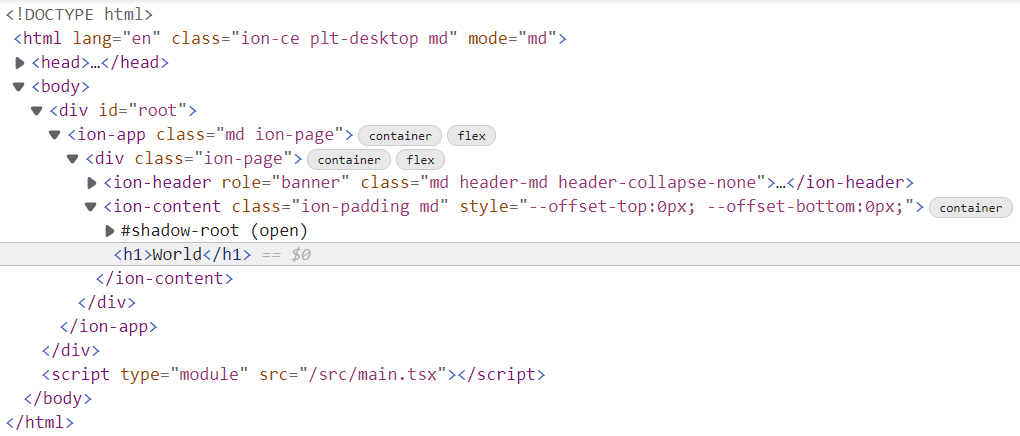The image size is (1020, 436).
Task: Select the script type="module" element
Action: (293, 375)
